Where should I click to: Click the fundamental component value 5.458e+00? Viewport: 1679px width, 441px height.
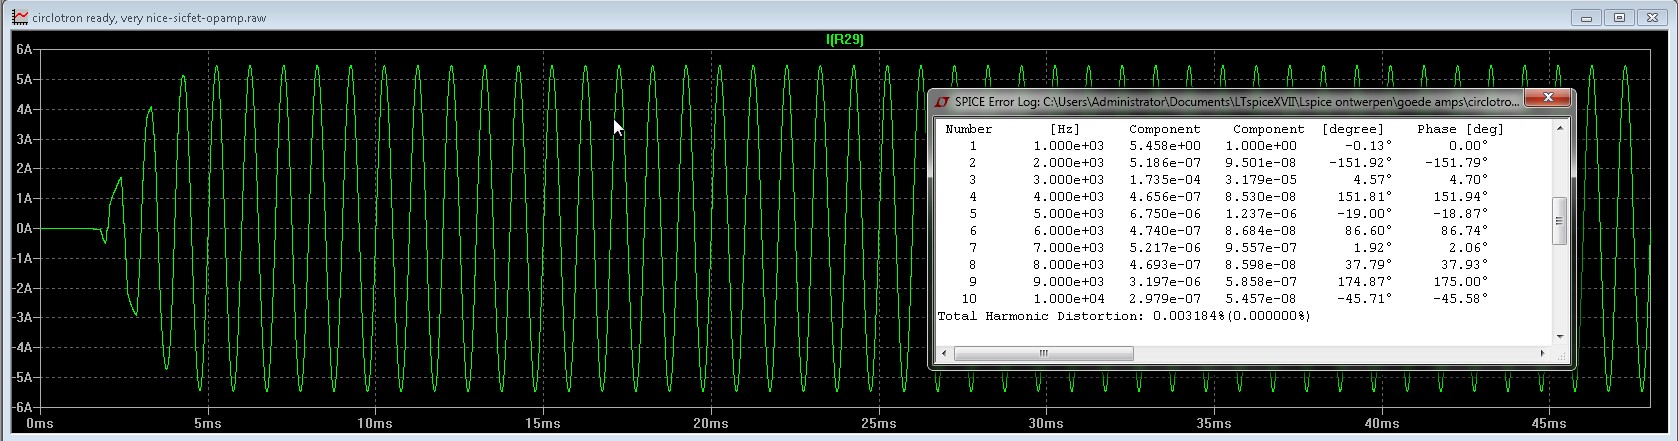coord(1164,146)
